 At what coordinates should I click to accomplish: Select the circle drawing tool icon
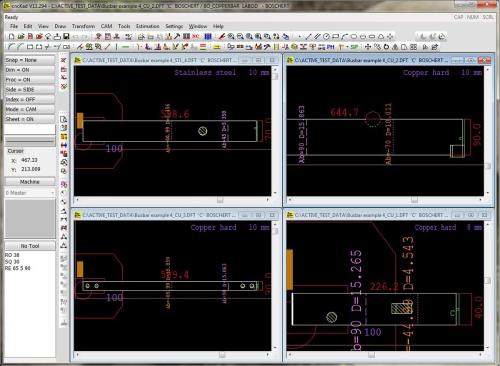pos(326,36)
